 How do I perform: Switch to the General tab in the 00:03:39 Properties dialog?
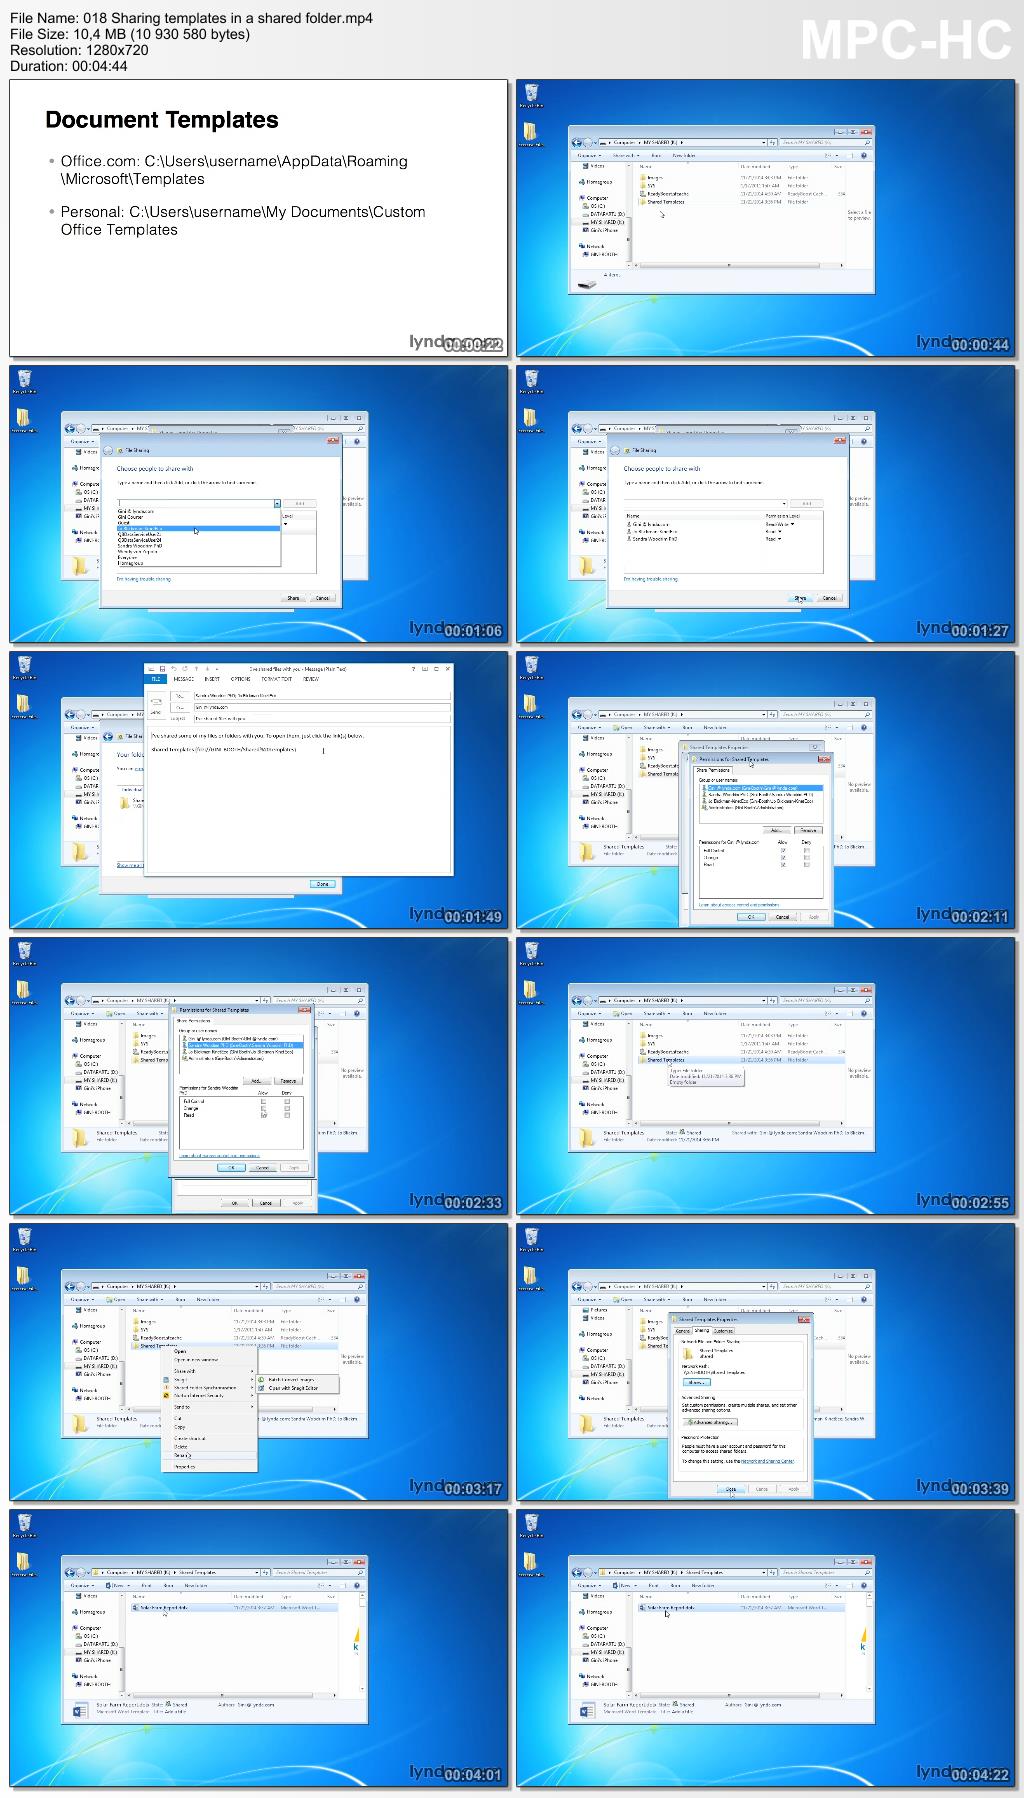point(682,1331)
